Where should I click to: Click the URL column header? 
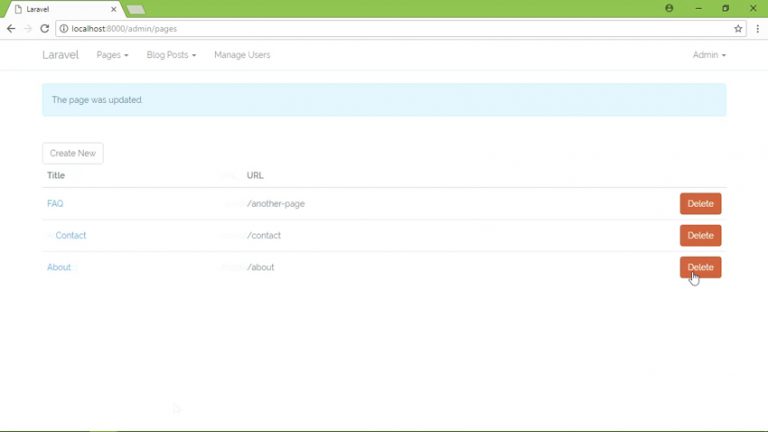[255, 175]
